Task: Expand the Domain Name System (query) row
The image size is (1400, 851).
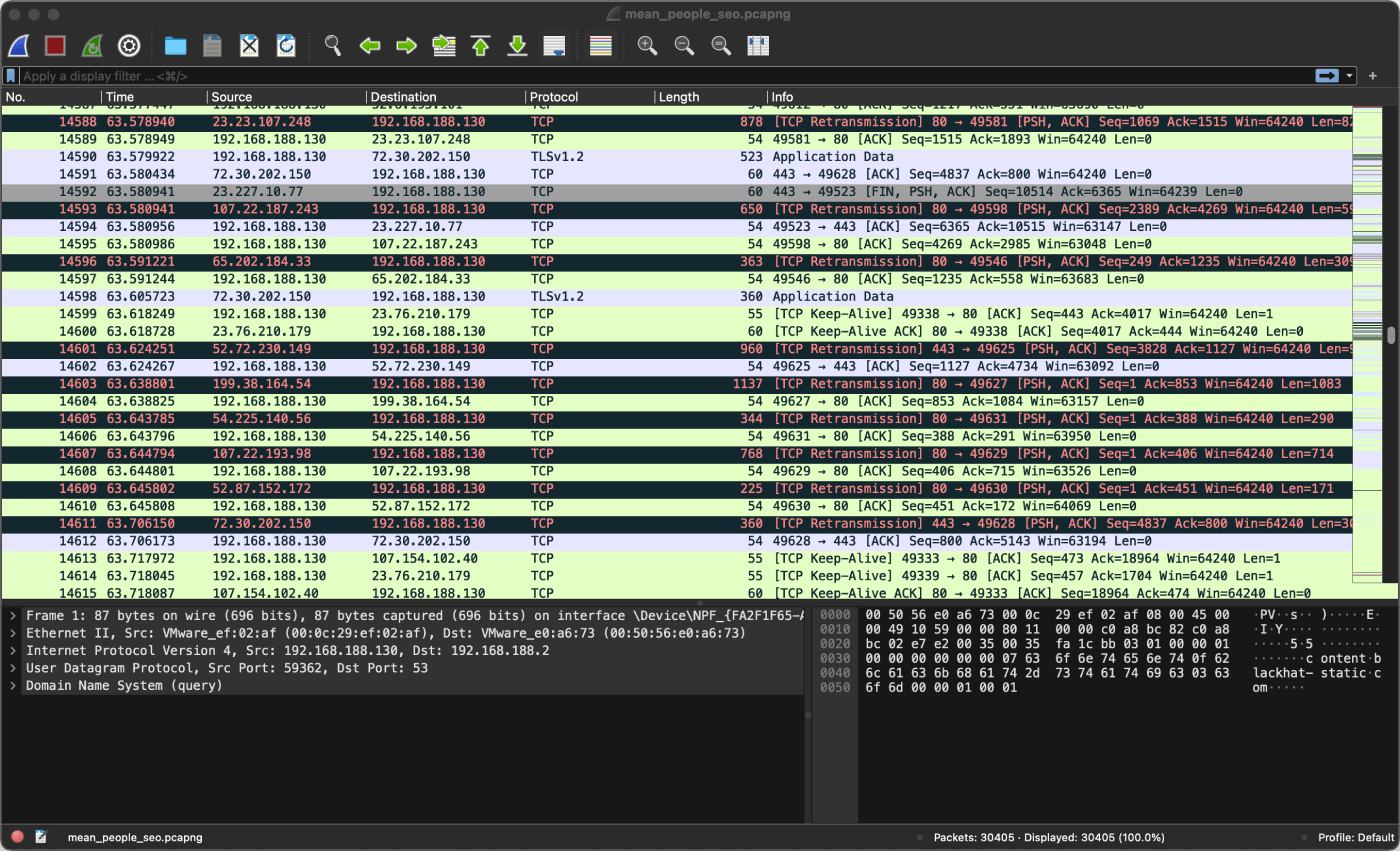Action: point(12,686)
